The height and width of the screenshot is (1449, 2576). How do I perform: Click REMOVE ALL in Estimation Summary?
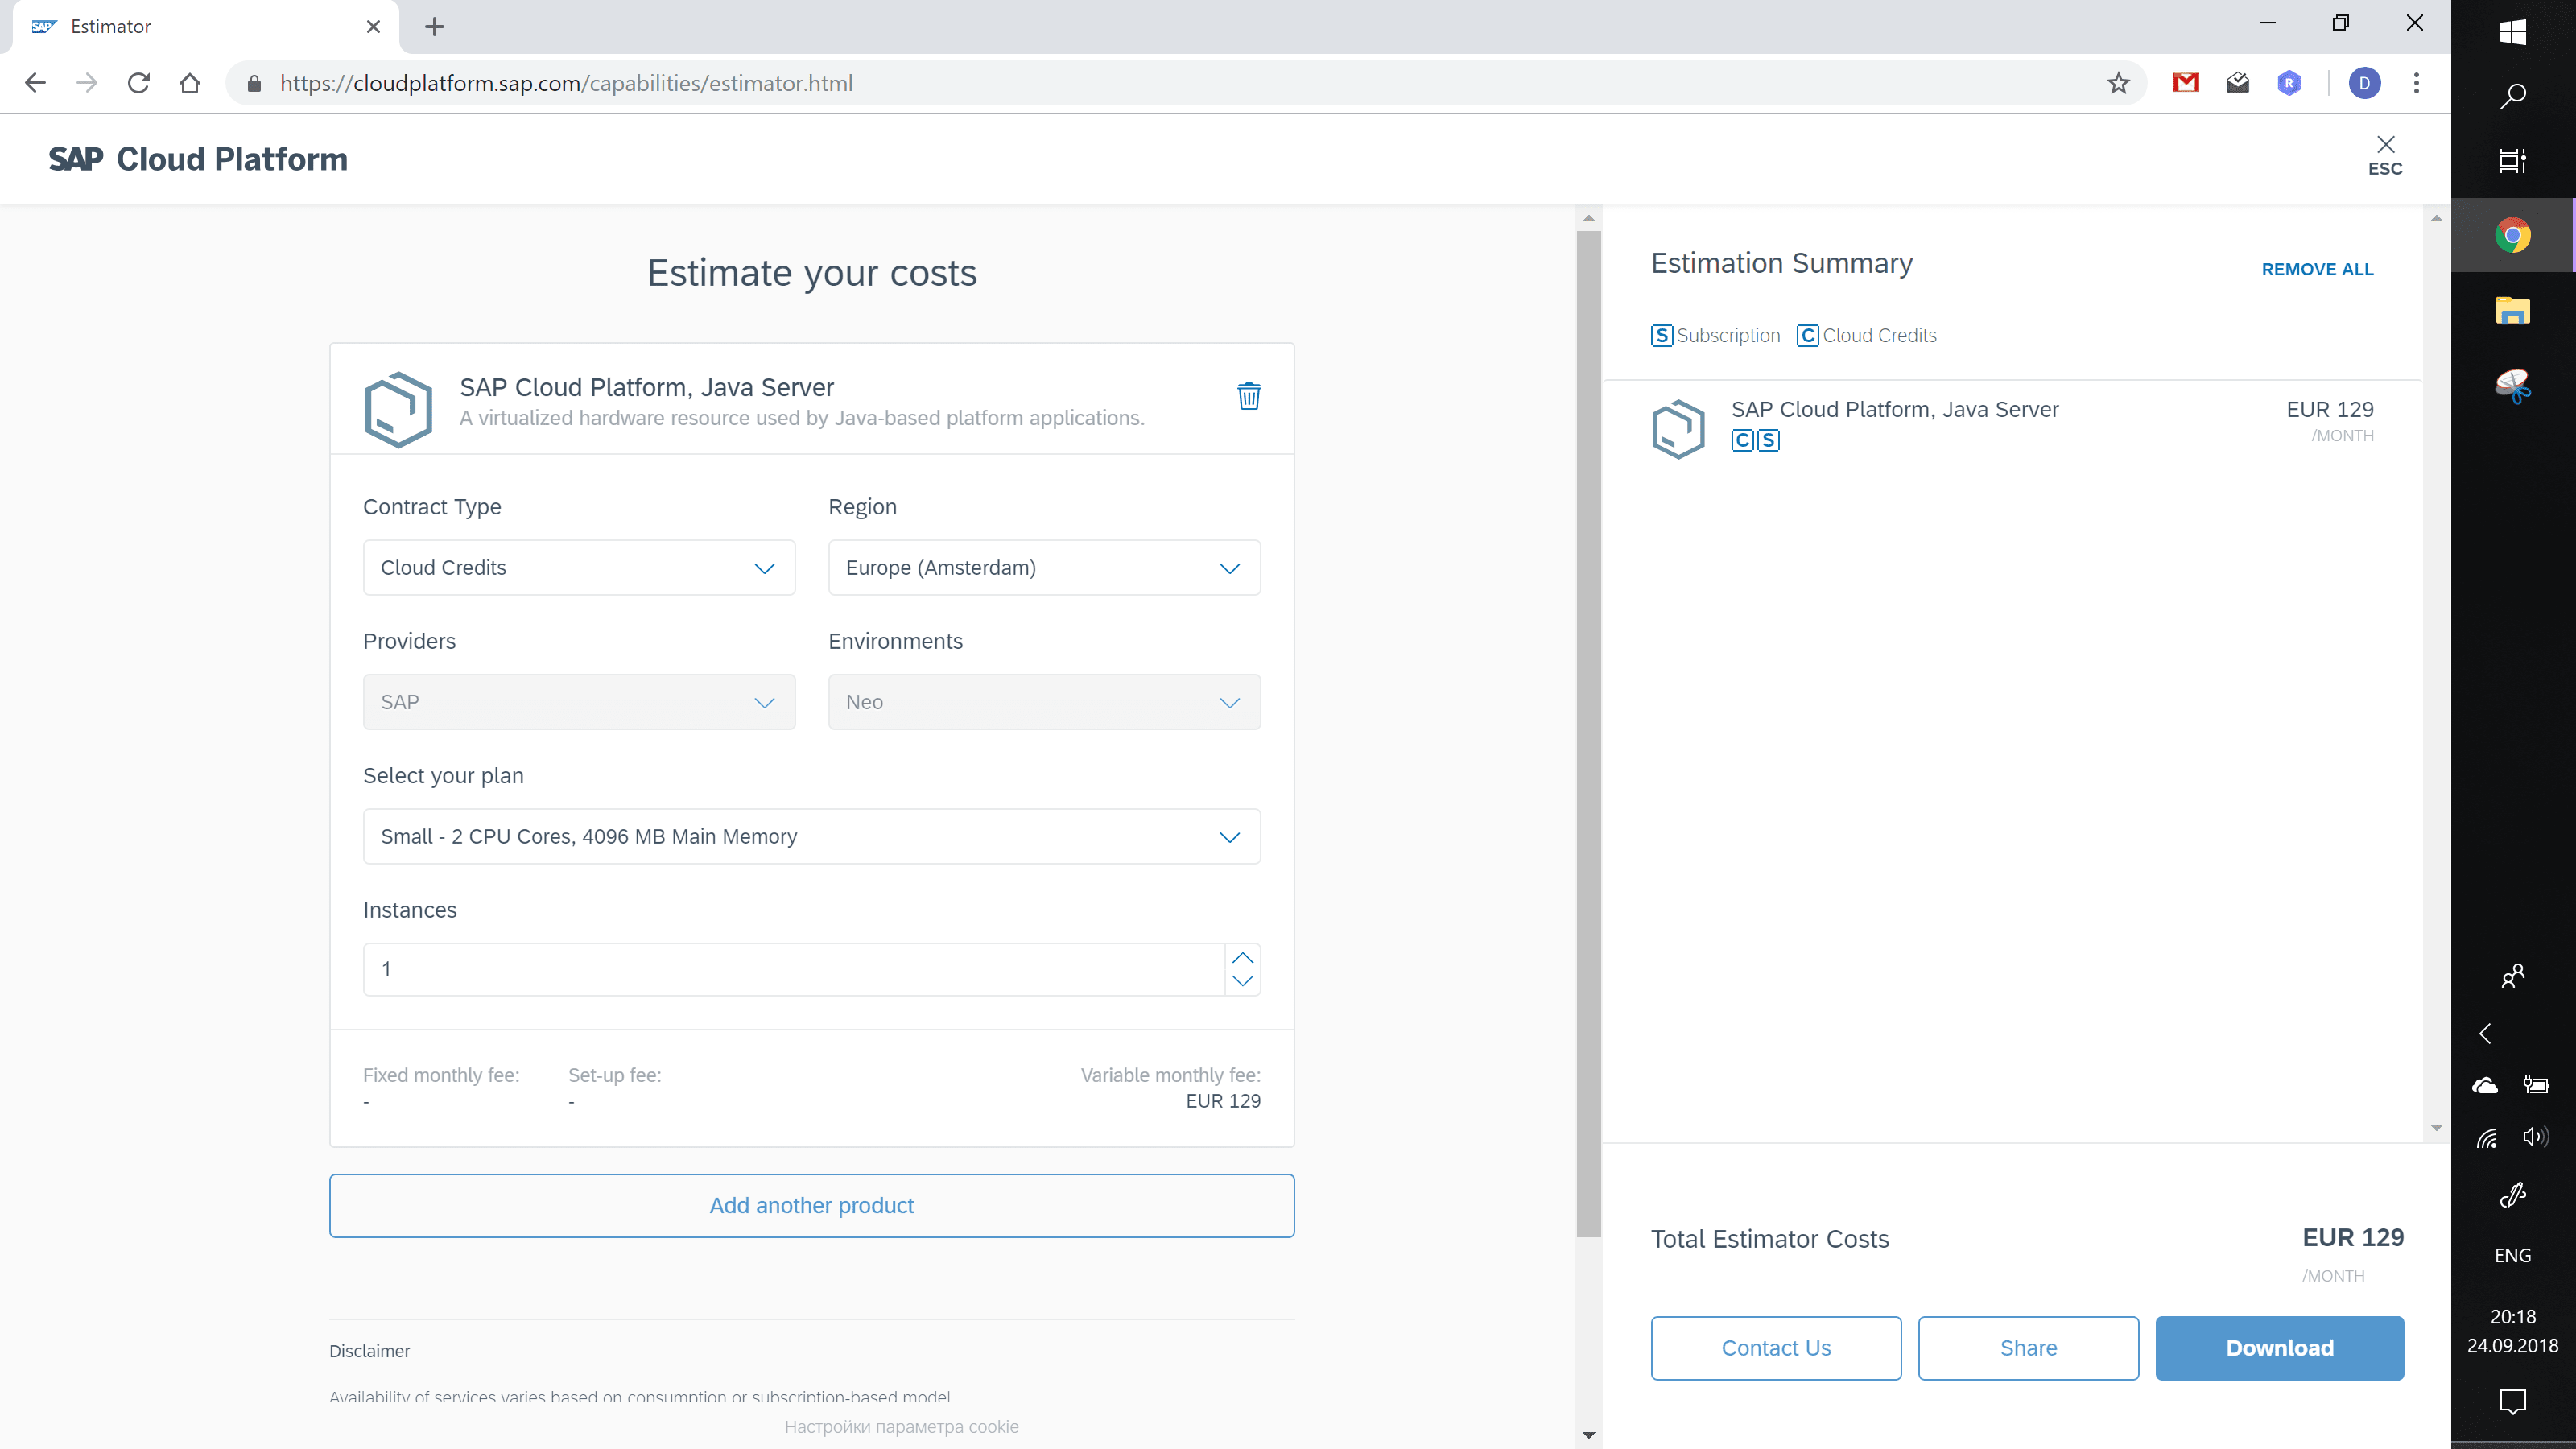tap(2317, 269)
